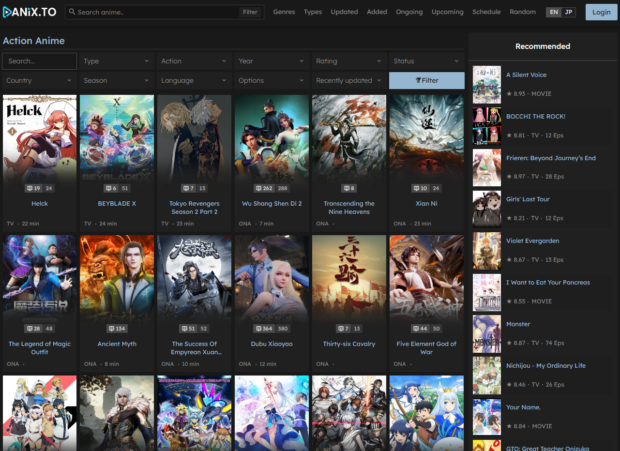Open the Status filter dropdown

pyautogui.click(x=426, y=61)
